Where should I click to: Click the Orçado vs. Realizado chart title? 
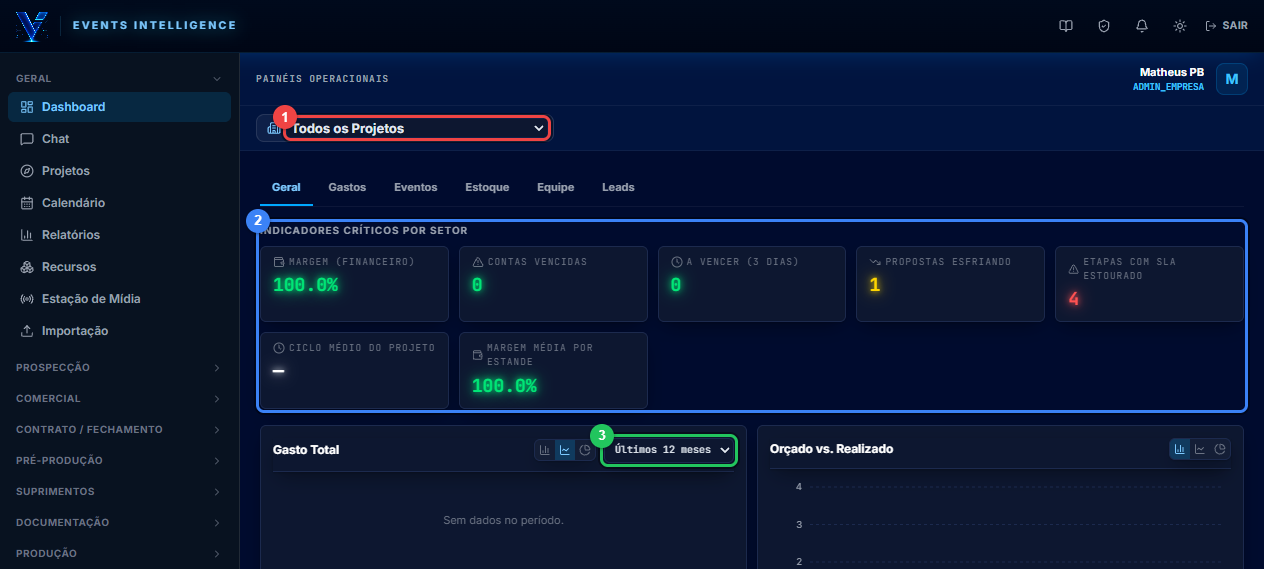coord(831,449)
